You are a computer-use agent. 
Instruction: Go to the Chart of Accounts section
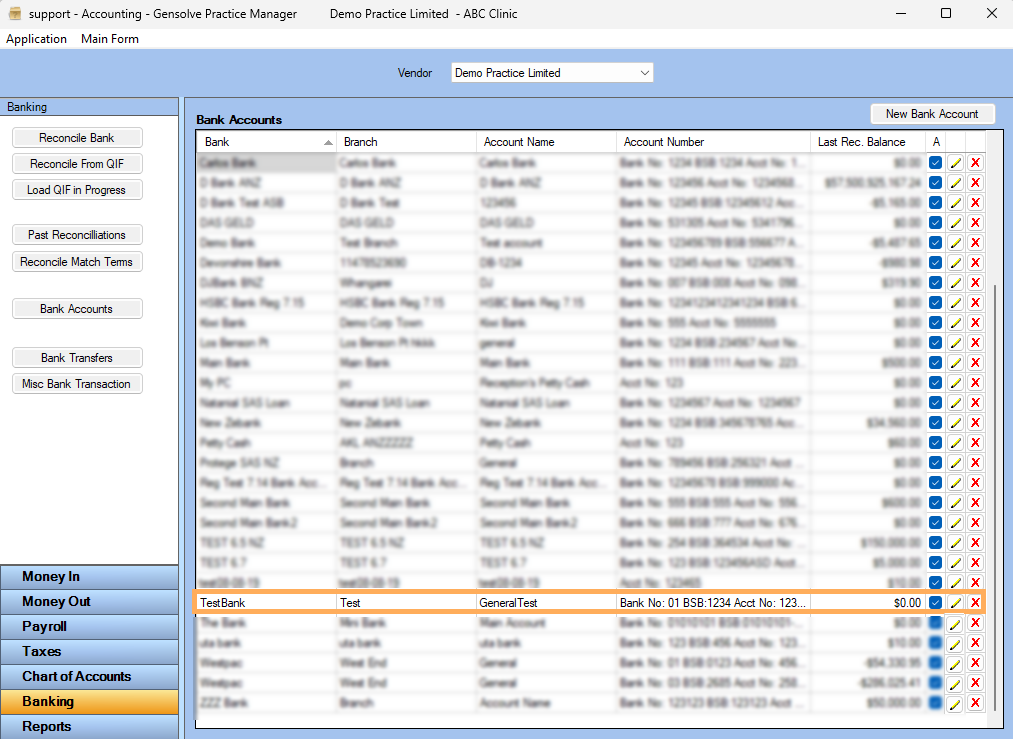point(89,677)
